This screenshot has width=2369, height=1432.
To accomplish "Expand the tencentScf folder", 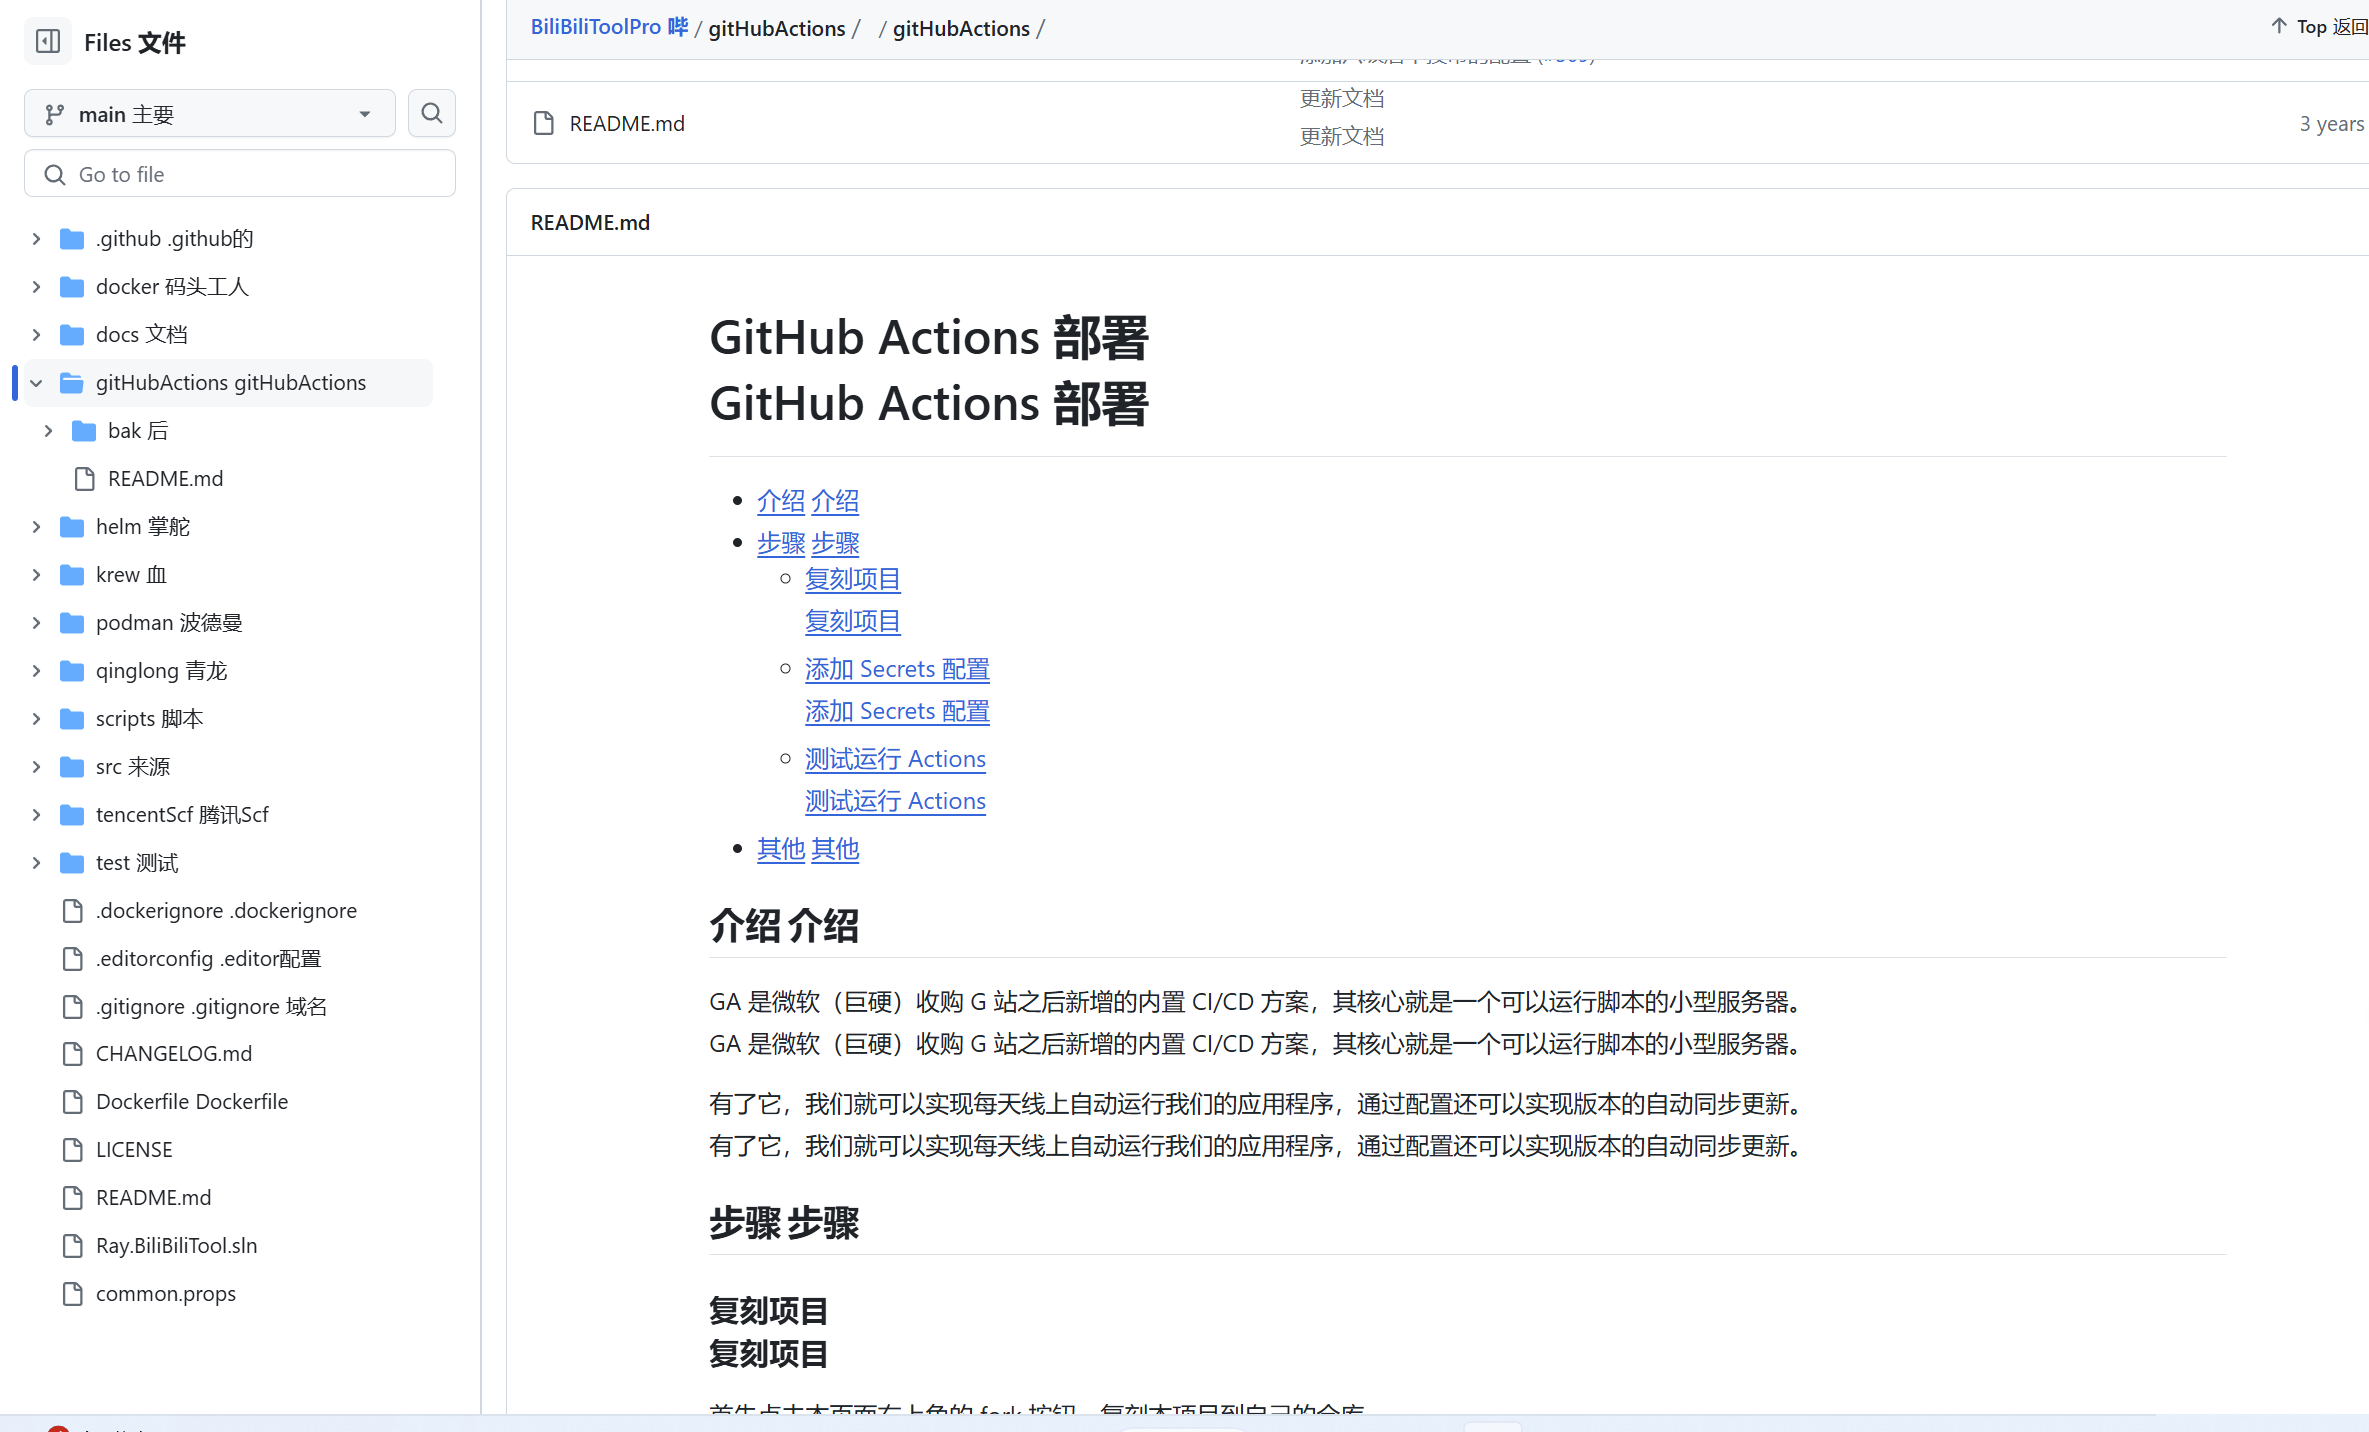I will [36, 815].
